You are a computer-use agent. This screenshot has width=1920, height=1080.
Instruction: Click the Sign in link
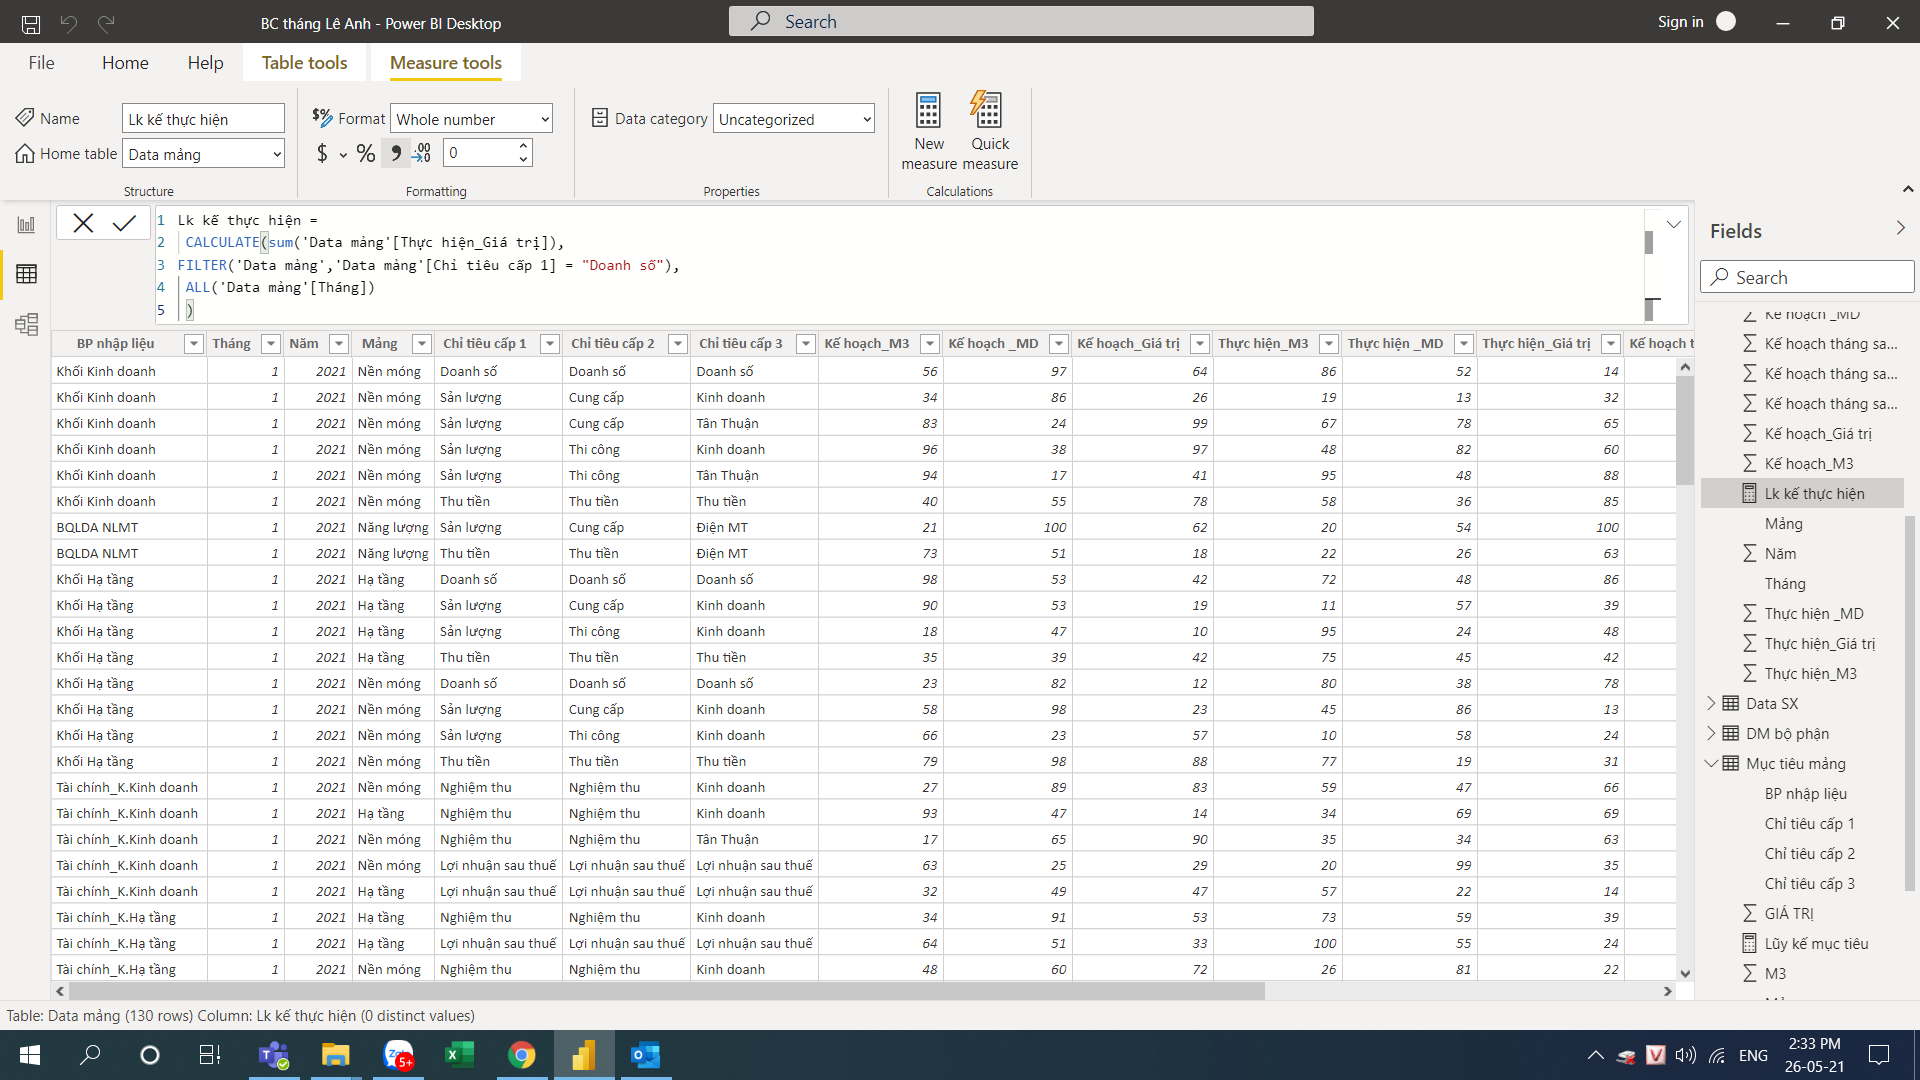click(x=1680, y=22)
